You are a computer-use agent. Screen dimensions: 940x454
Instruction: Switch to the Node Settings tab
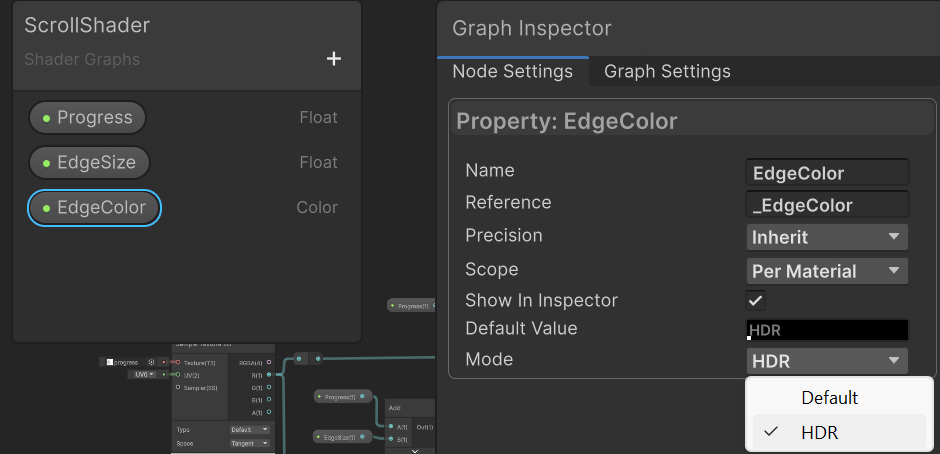click(513, 71)
